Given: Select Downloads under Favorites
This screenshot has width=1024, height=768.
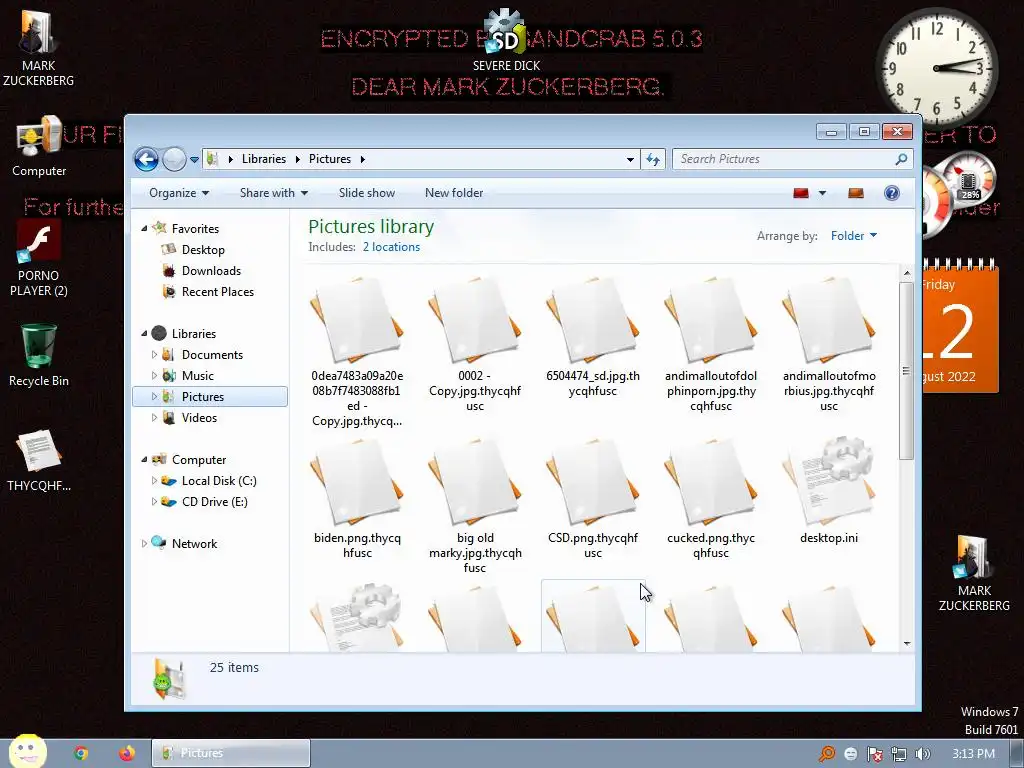Looking at the screenshot, I should click(x=211, y=270).
